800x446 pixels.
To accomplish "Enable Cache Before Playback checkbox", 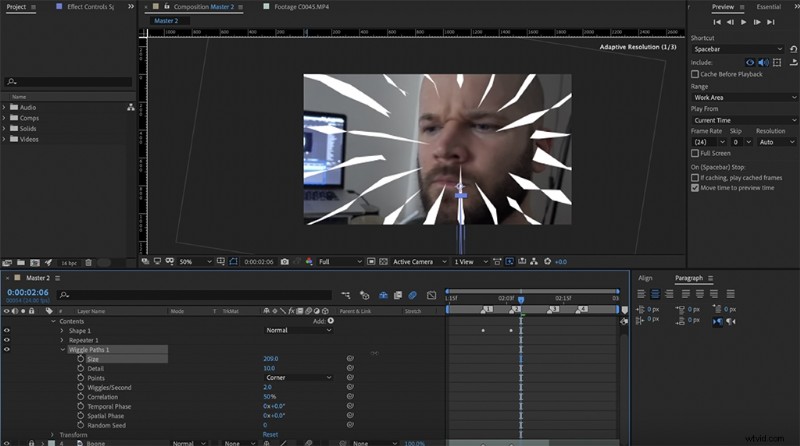I will [695, 74].
